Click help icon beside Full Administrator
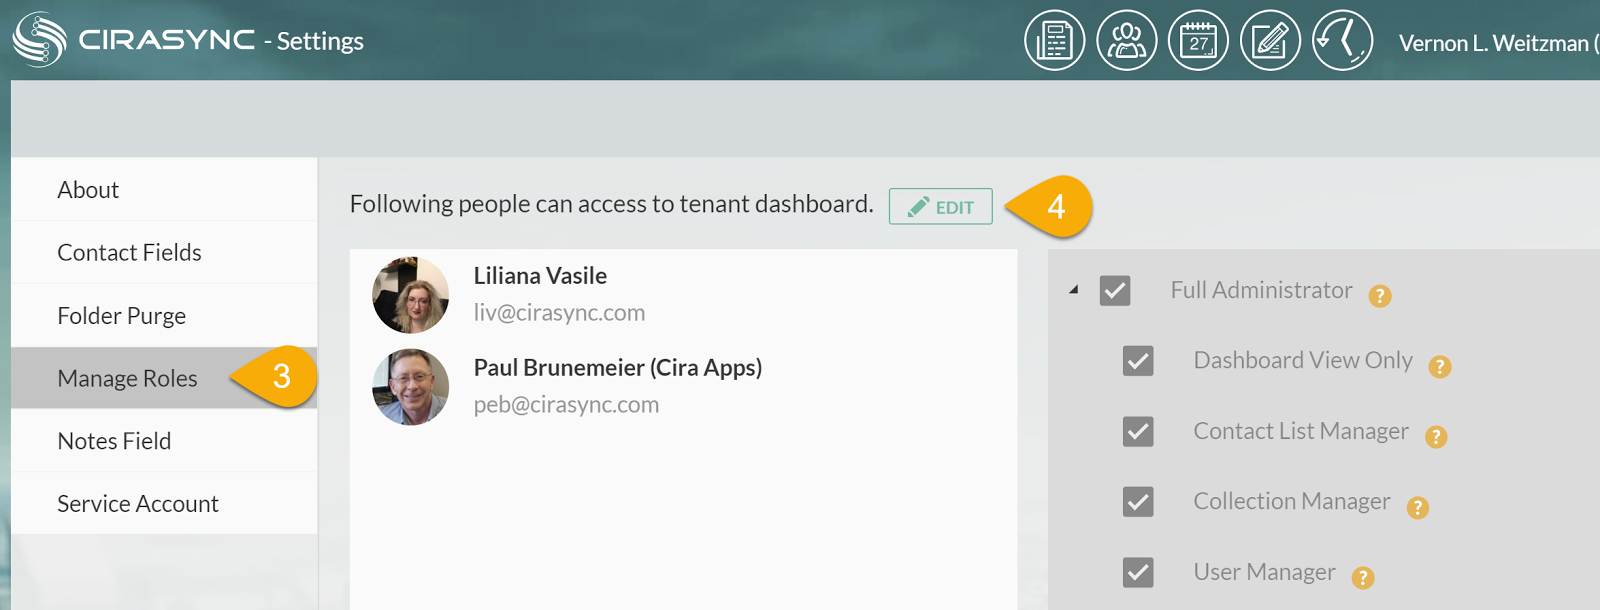The width and height of the screenshot is (1600, 610). 1380,296
